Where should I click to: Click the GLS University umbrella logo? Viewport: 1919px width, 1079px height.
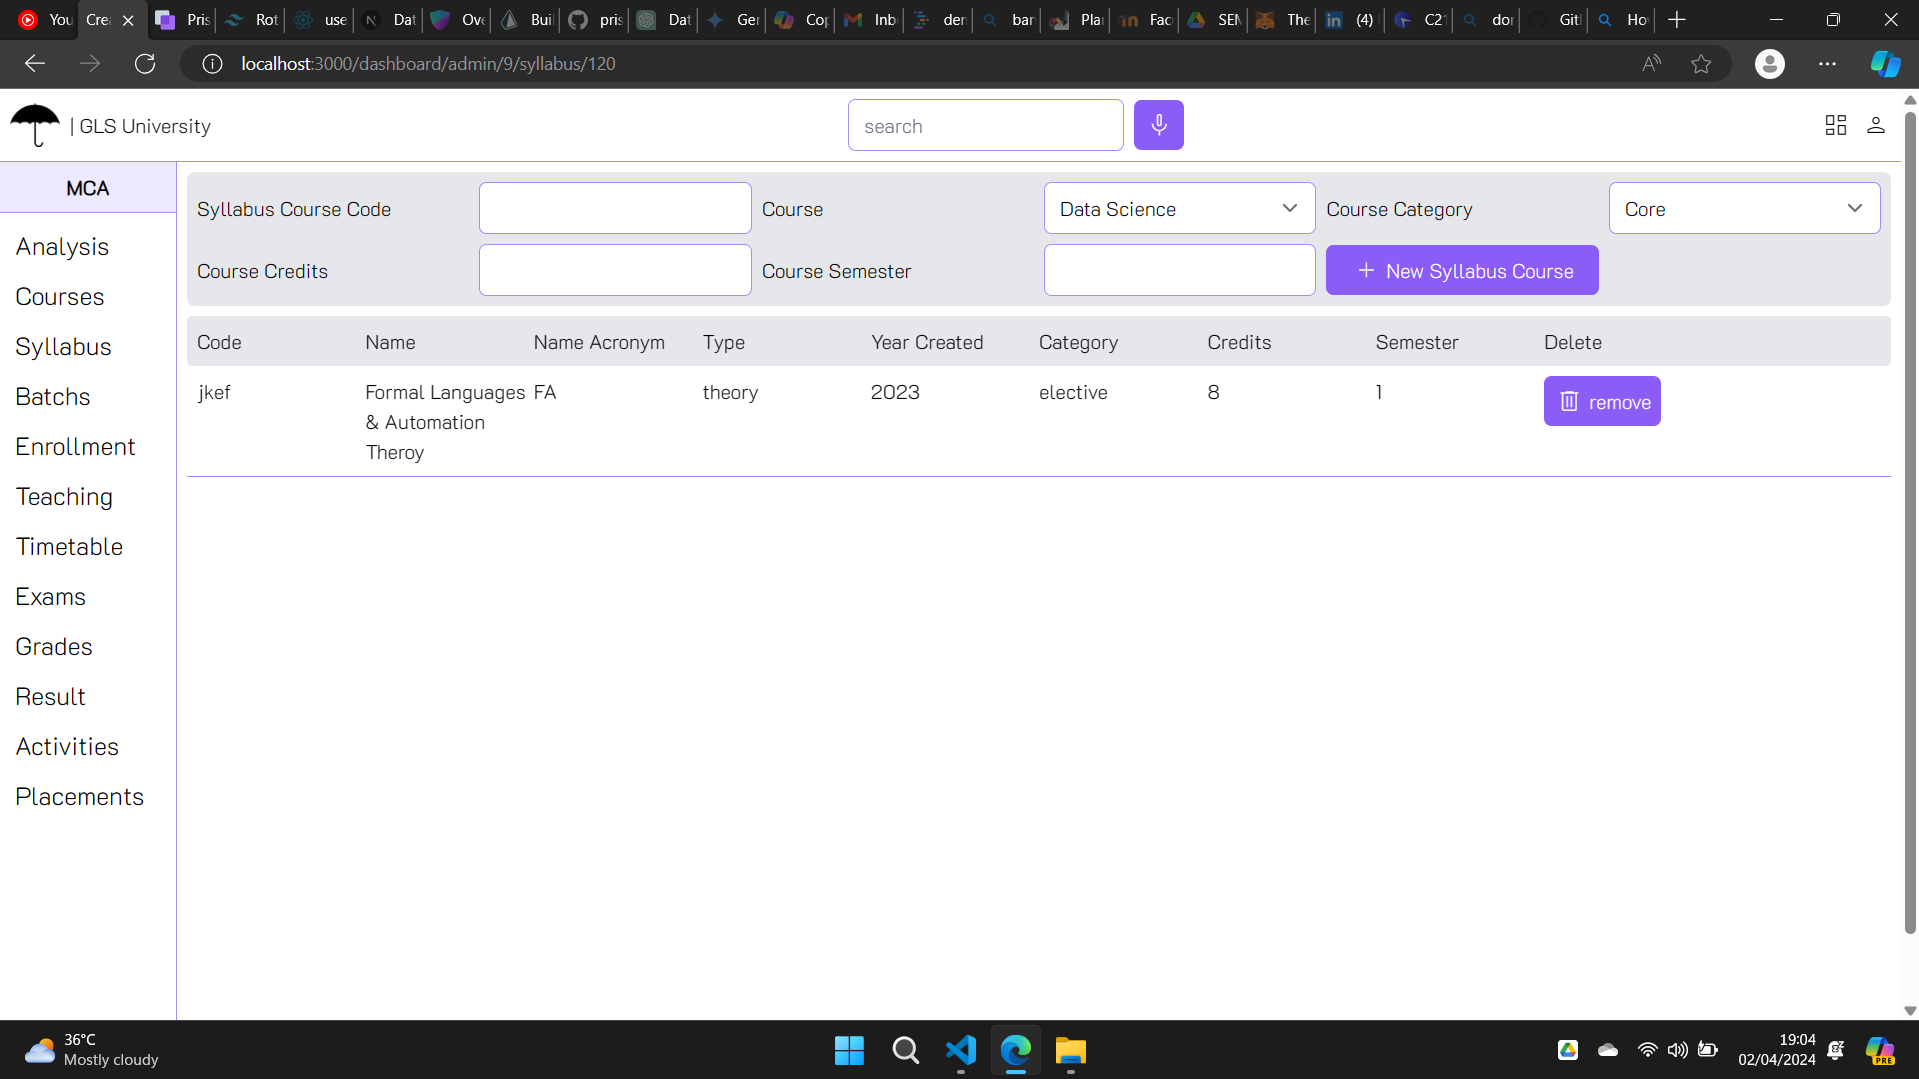[35, 125]
